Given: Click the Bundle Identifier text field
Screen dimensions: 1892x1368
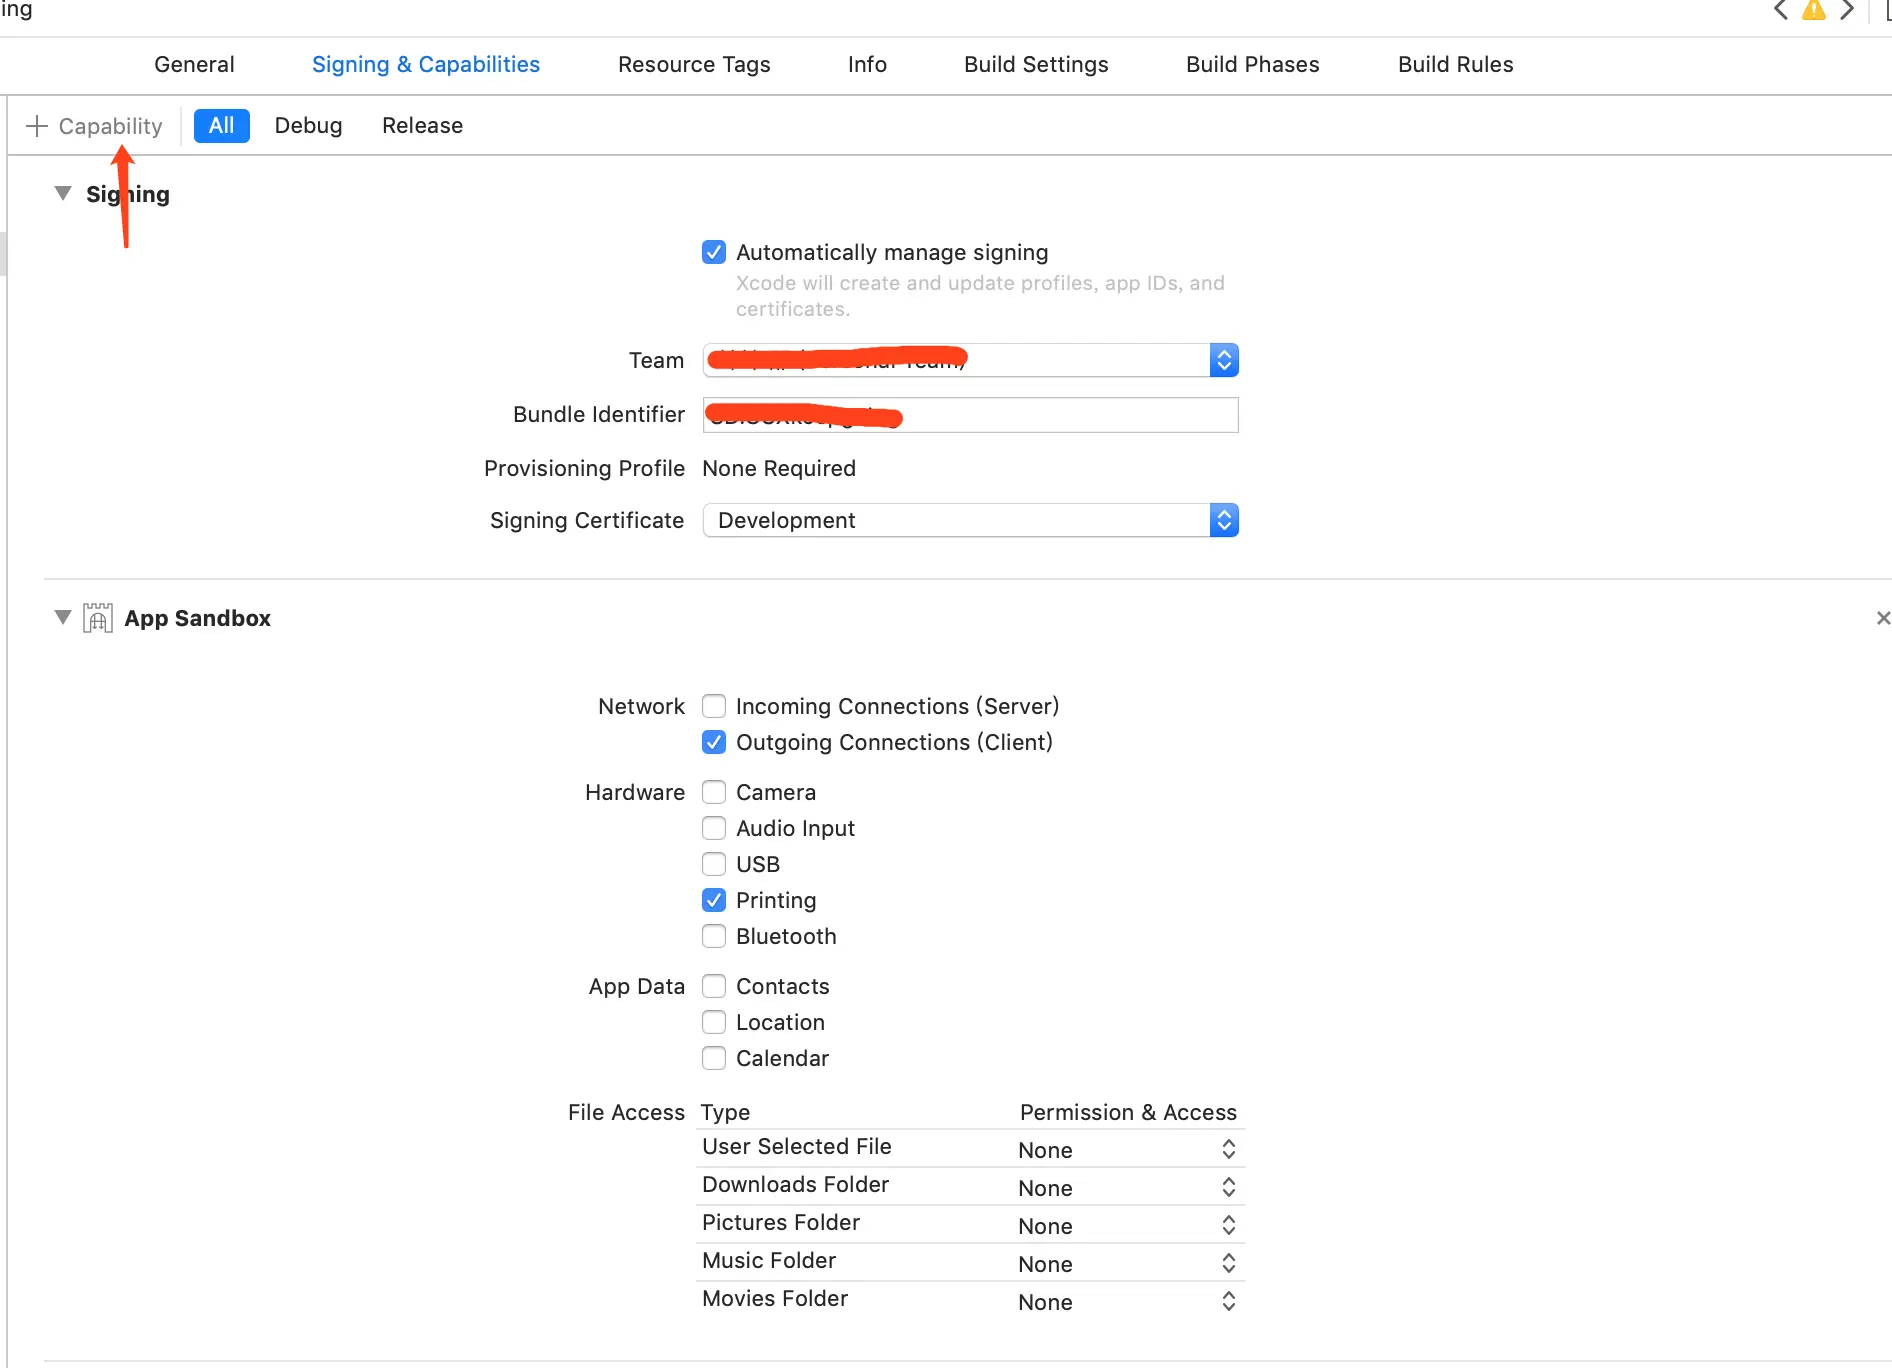Looking at the screenshot, I should tap(970, 415).
